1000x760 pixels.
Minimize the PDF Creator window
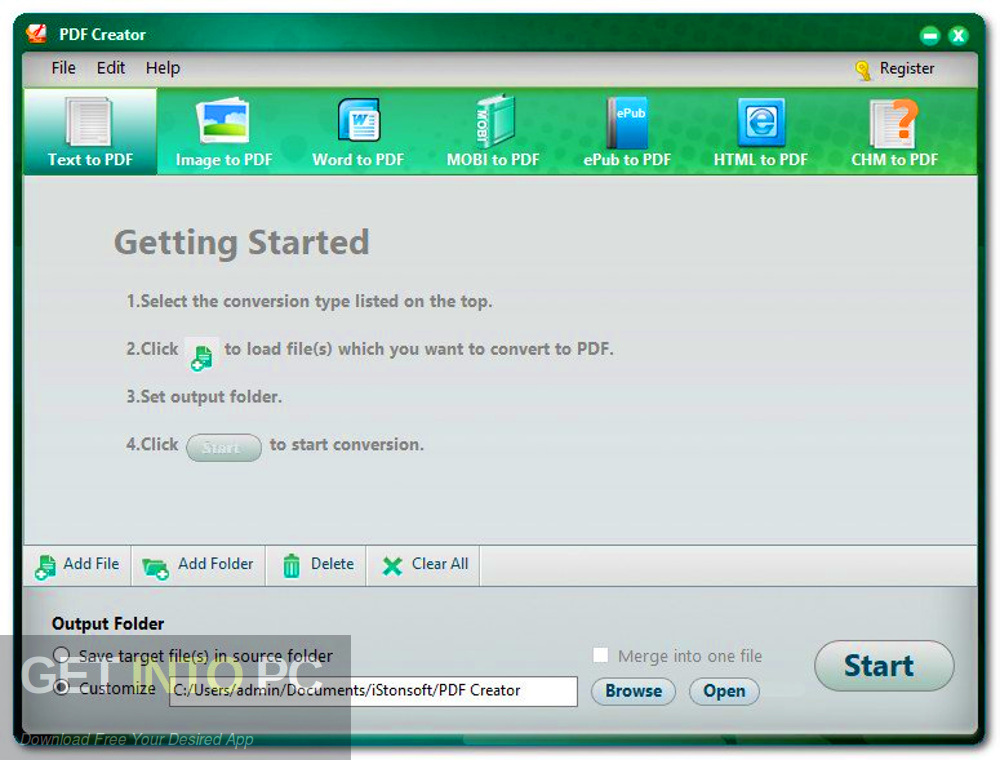(x=930, y=35)
